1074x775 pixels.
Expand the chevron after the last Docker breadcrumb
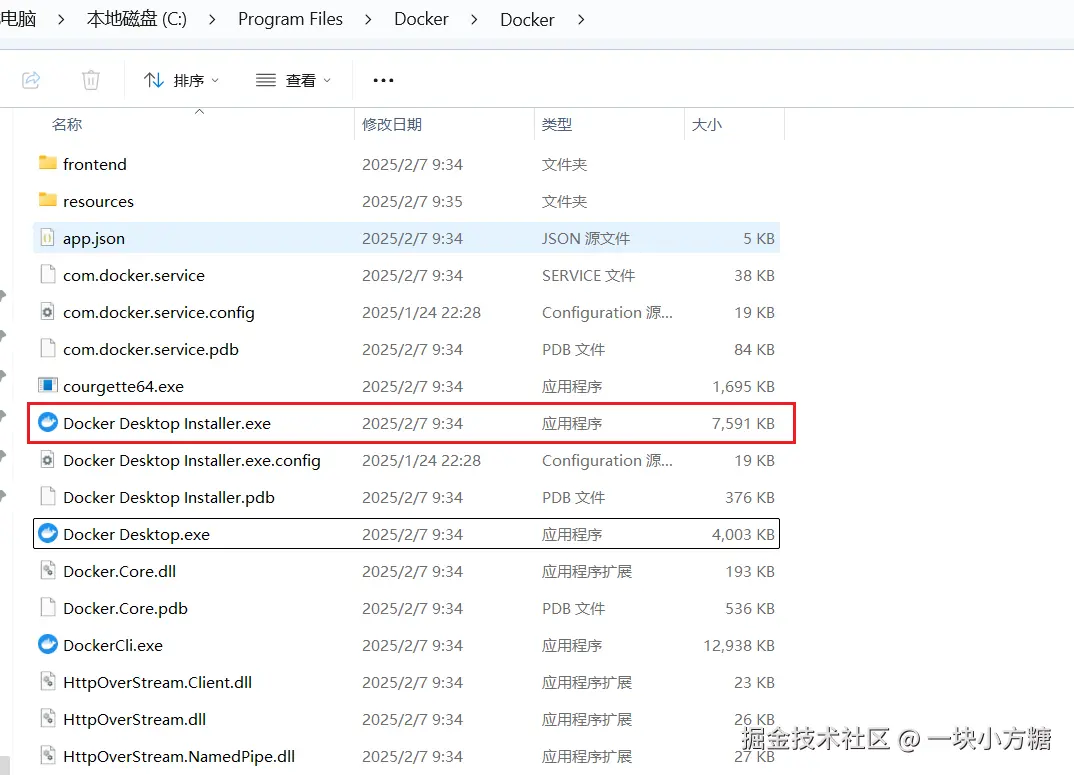[x=581, y=19]
